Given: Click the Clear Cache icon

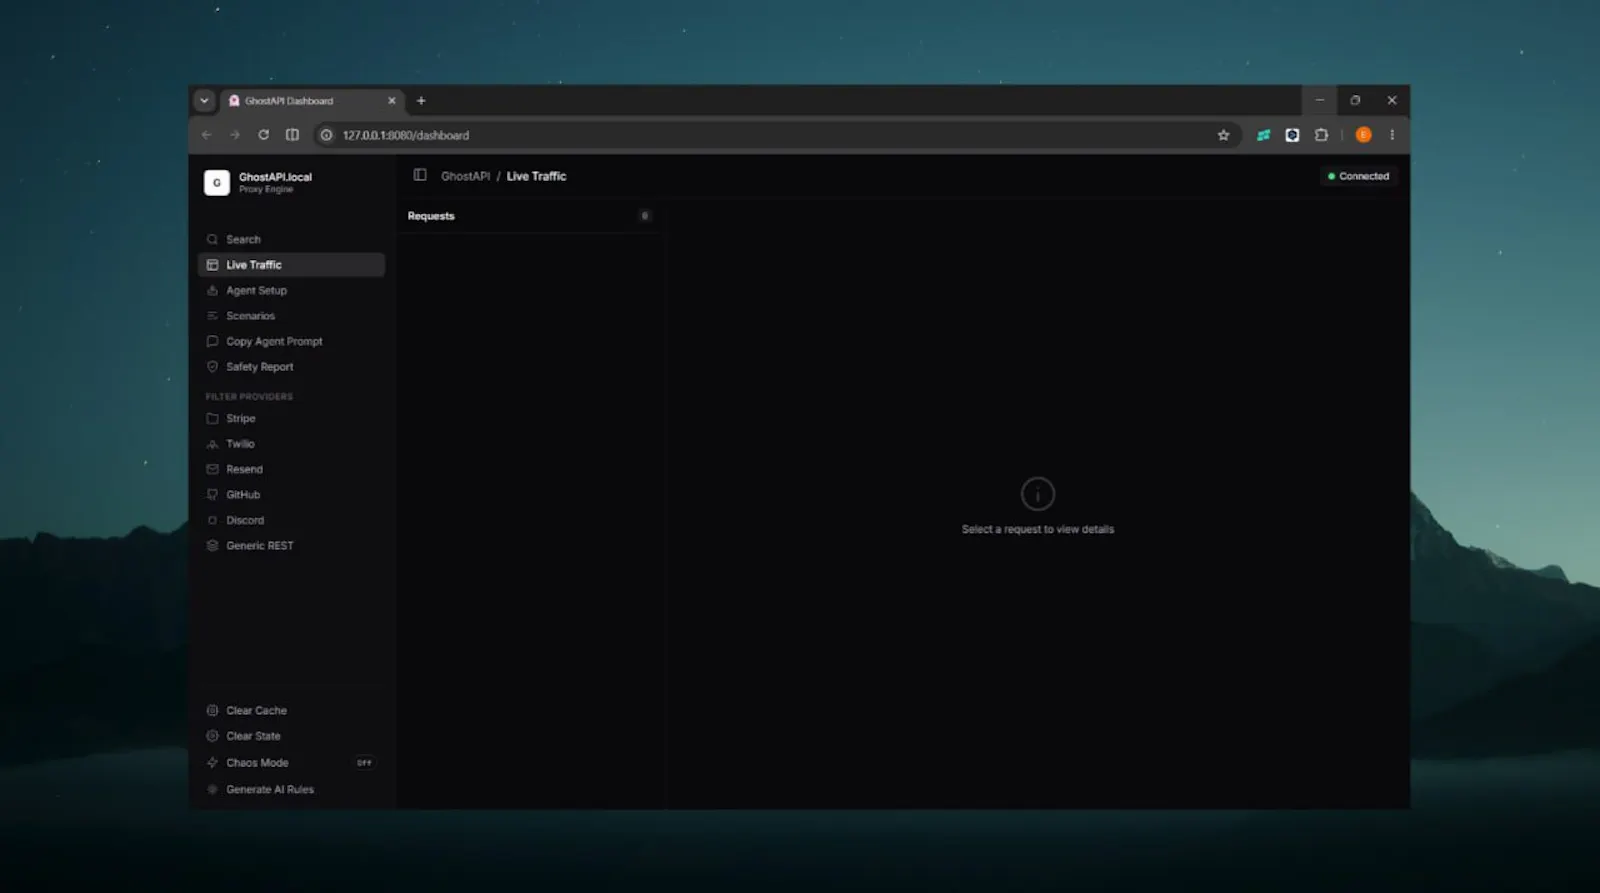Looking at the screenshot, I should pyautogui.click(x=212, y=710).
